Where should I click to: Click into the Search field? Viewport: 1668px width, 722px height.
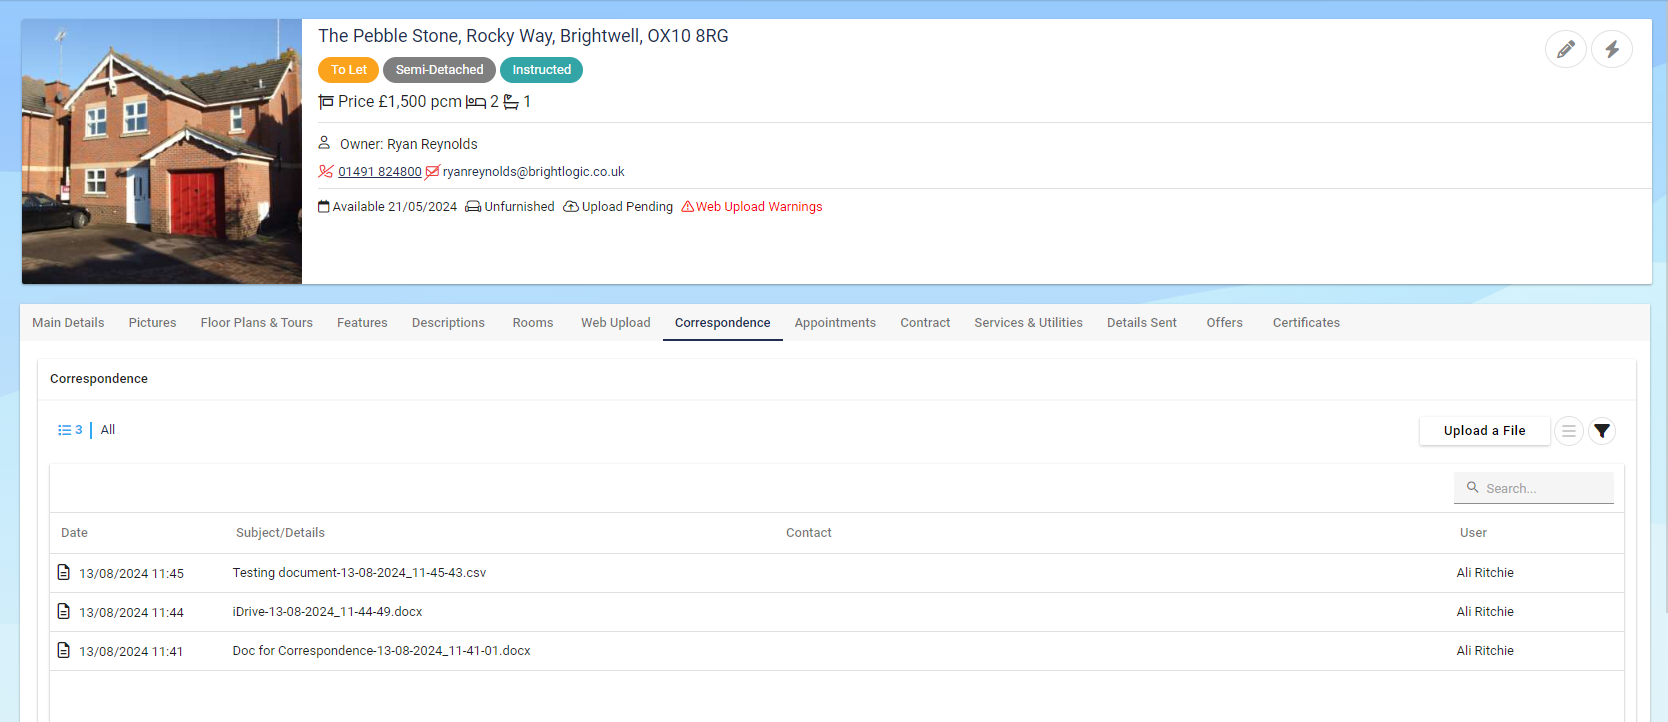(1534, 488)
